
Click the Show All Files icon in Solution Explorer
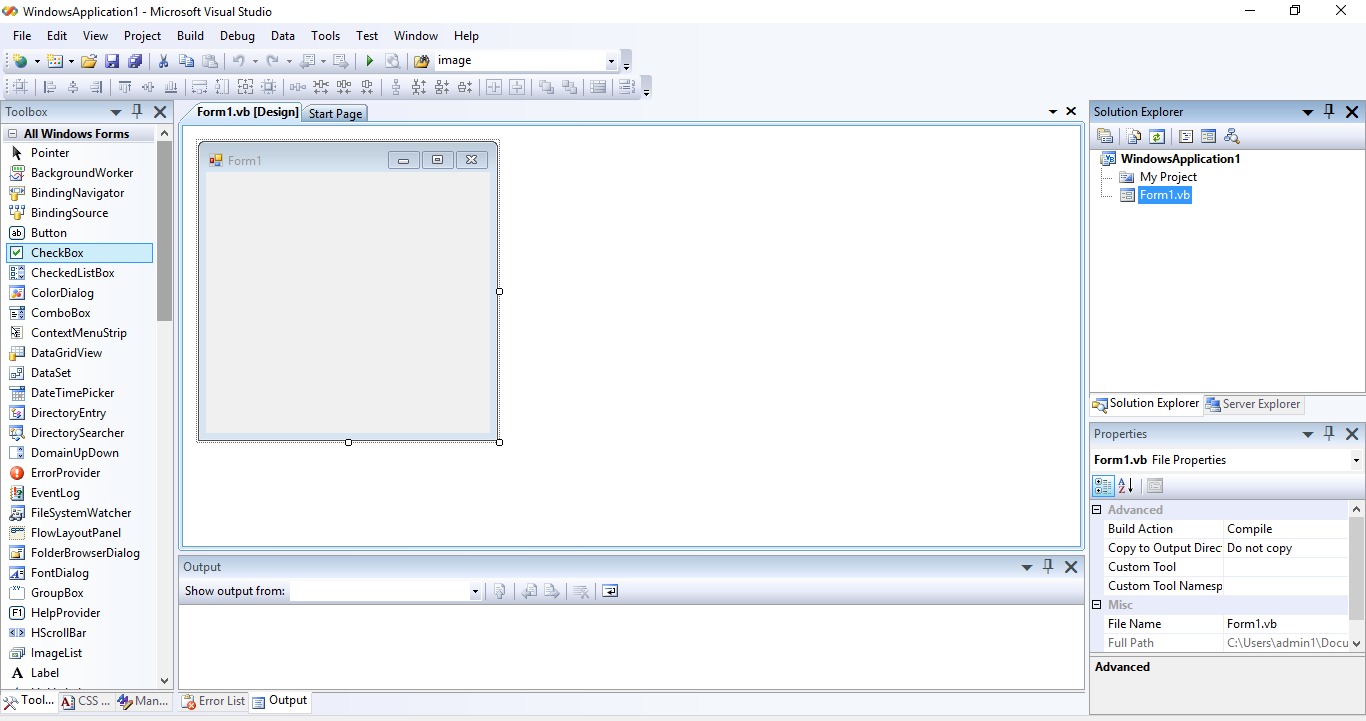tap(1134, 137)
